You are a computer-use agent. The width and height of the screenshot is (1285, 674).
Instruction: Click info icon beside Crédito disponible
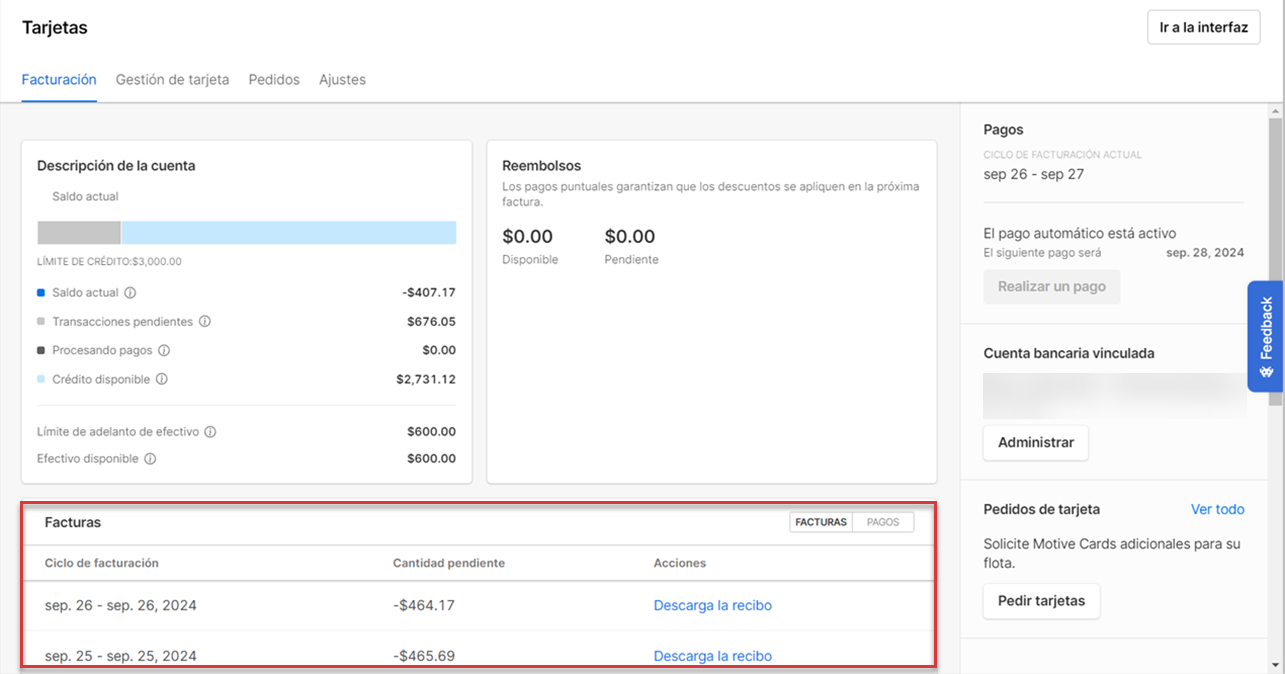point(161,380)
